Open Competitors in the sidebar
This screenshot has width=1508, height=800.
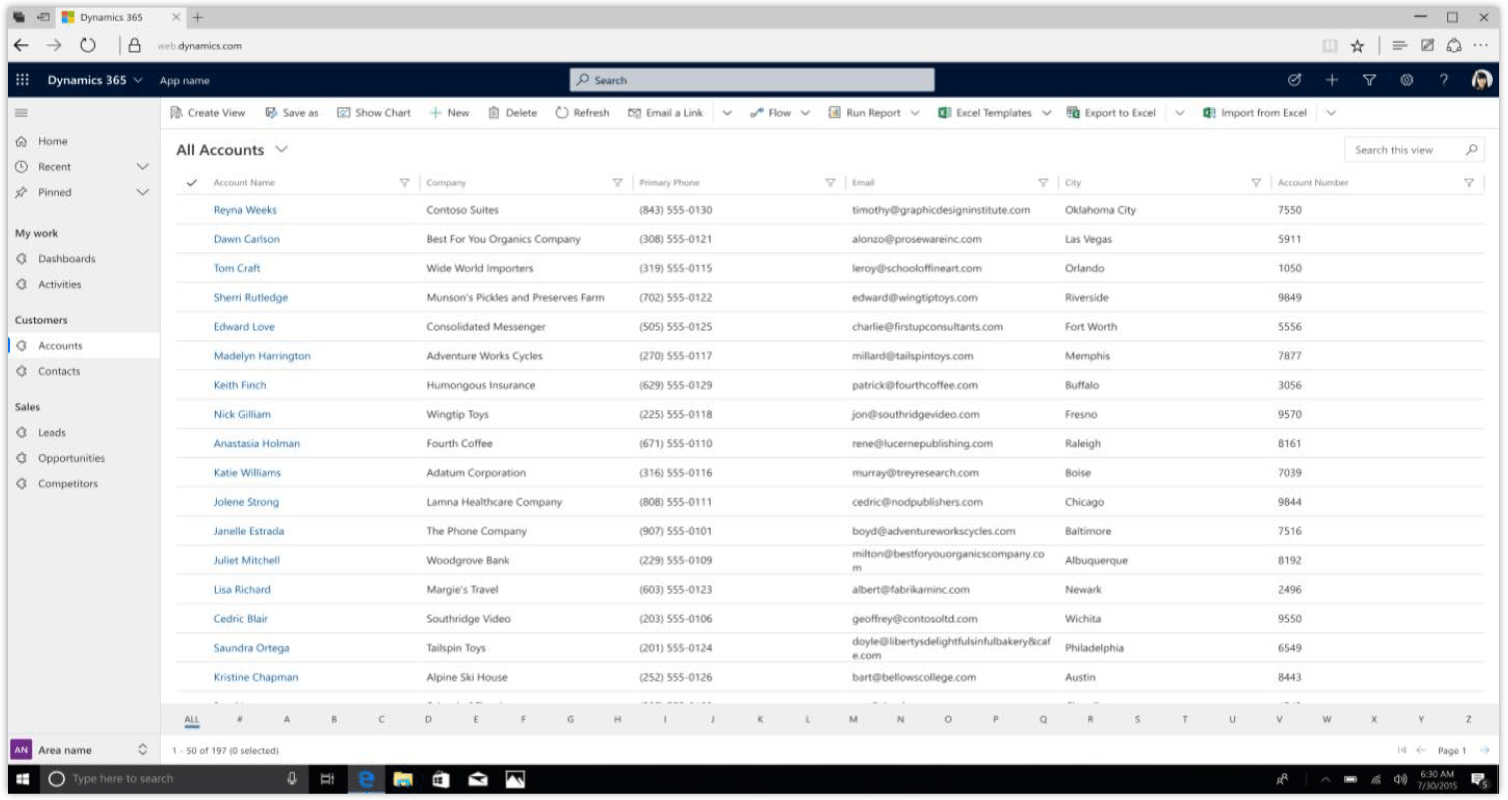[x=68, y=484]
